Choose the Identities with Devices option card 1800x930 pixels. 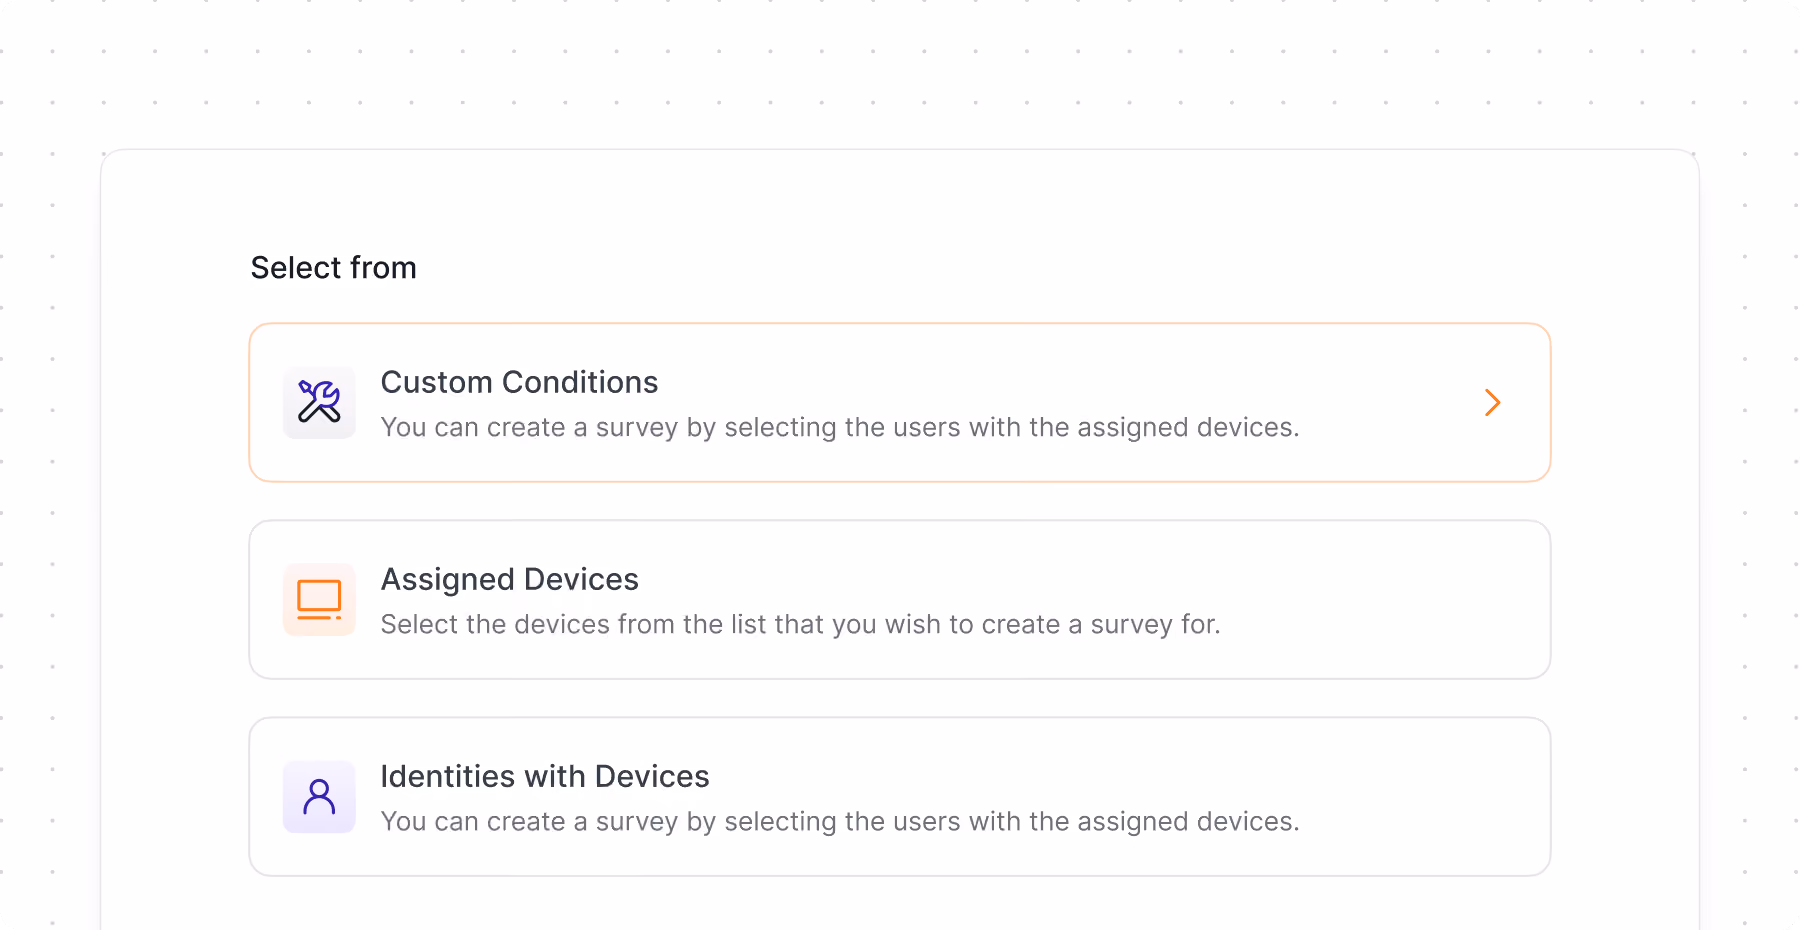(900, 796)
